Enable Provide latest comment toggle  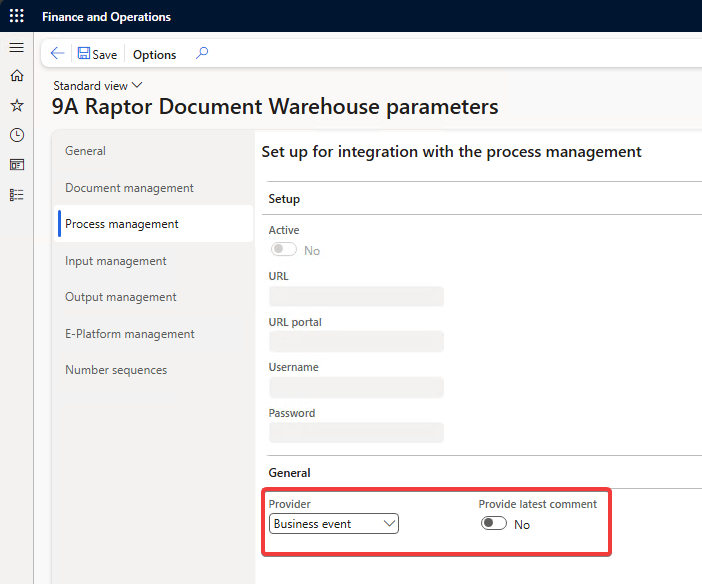(x=494, y=524)
